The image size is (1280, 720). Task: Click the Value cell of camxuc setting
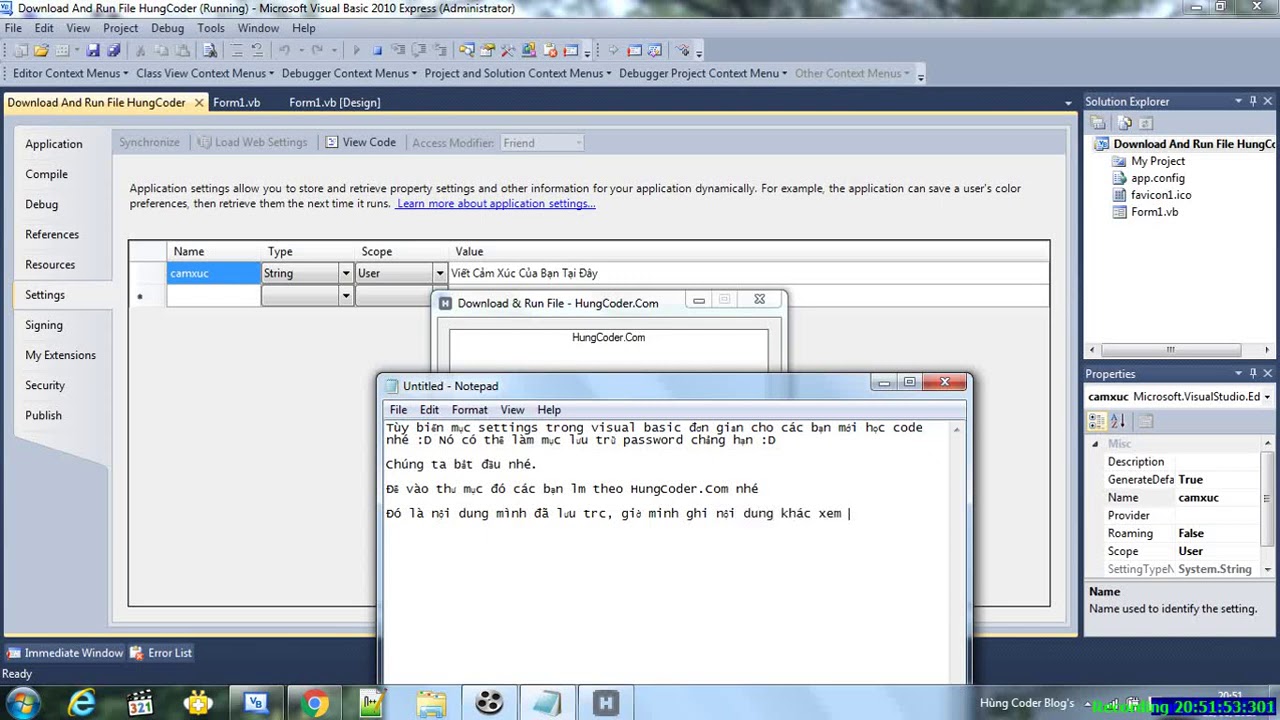click(749, 273)
